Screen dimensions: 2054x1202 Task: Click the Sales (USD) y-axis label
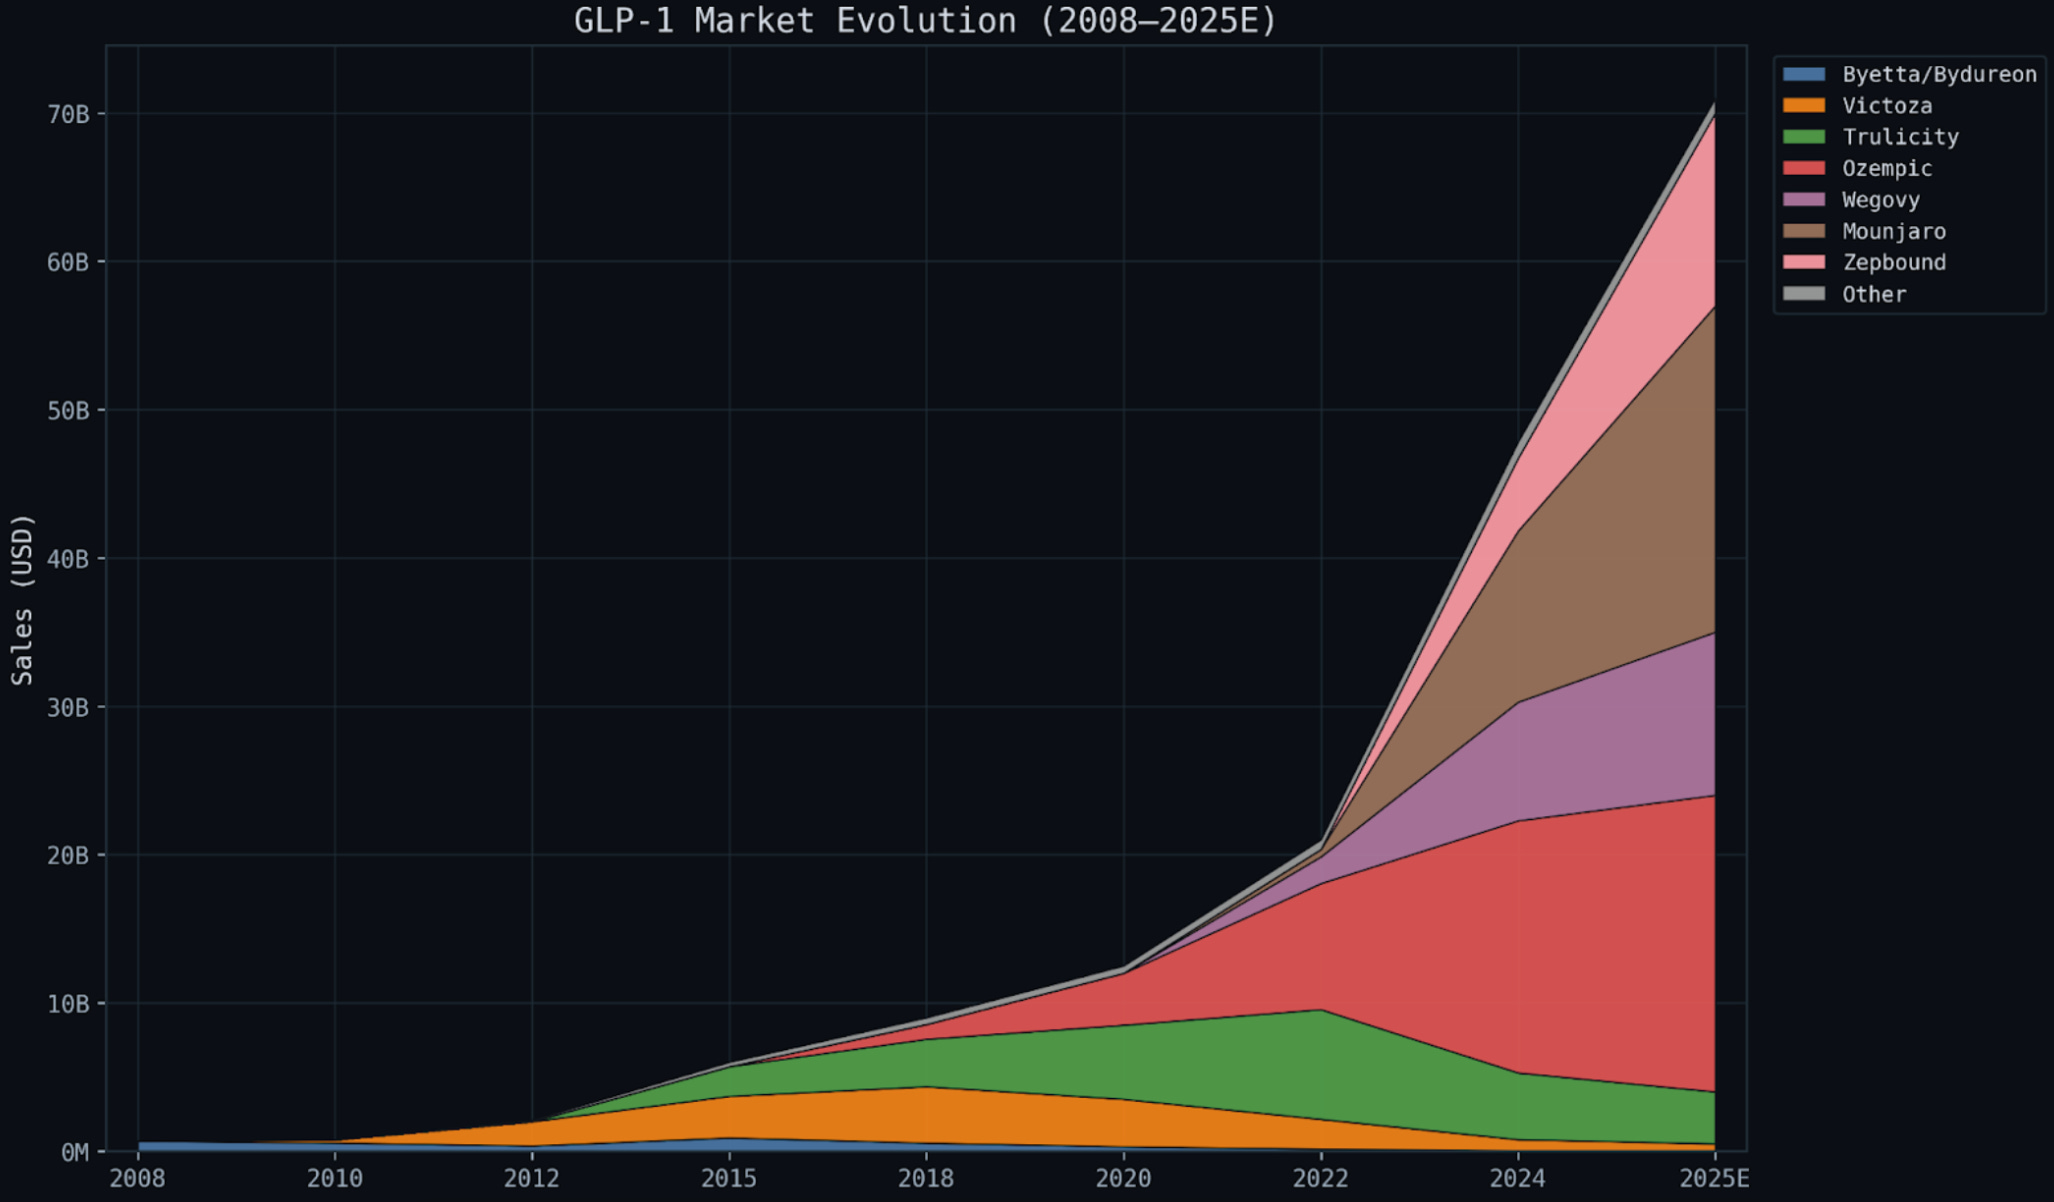pyautogui.click(x=22, y=599)
